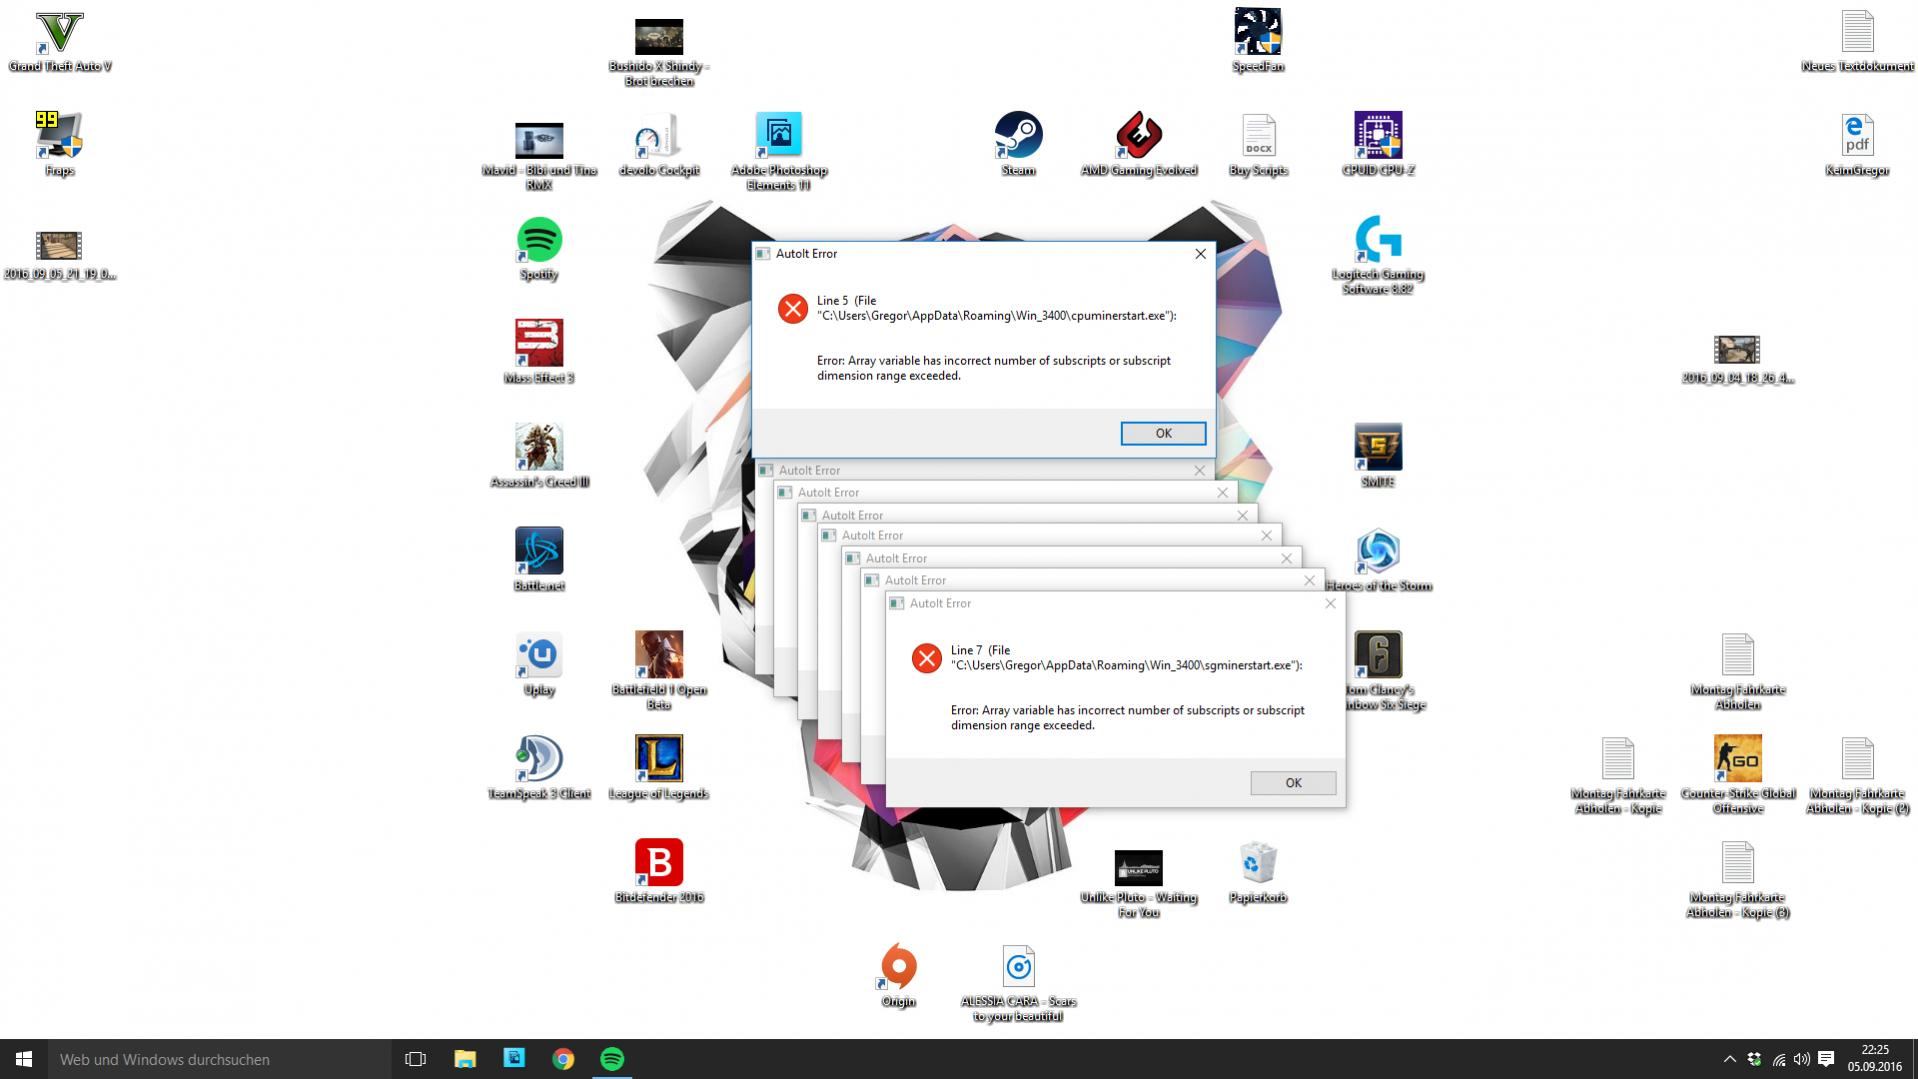The height and width of the screenshot is (1079, 1918).
Task: Show hidden system tray icons
Action: (1729, 1059)
